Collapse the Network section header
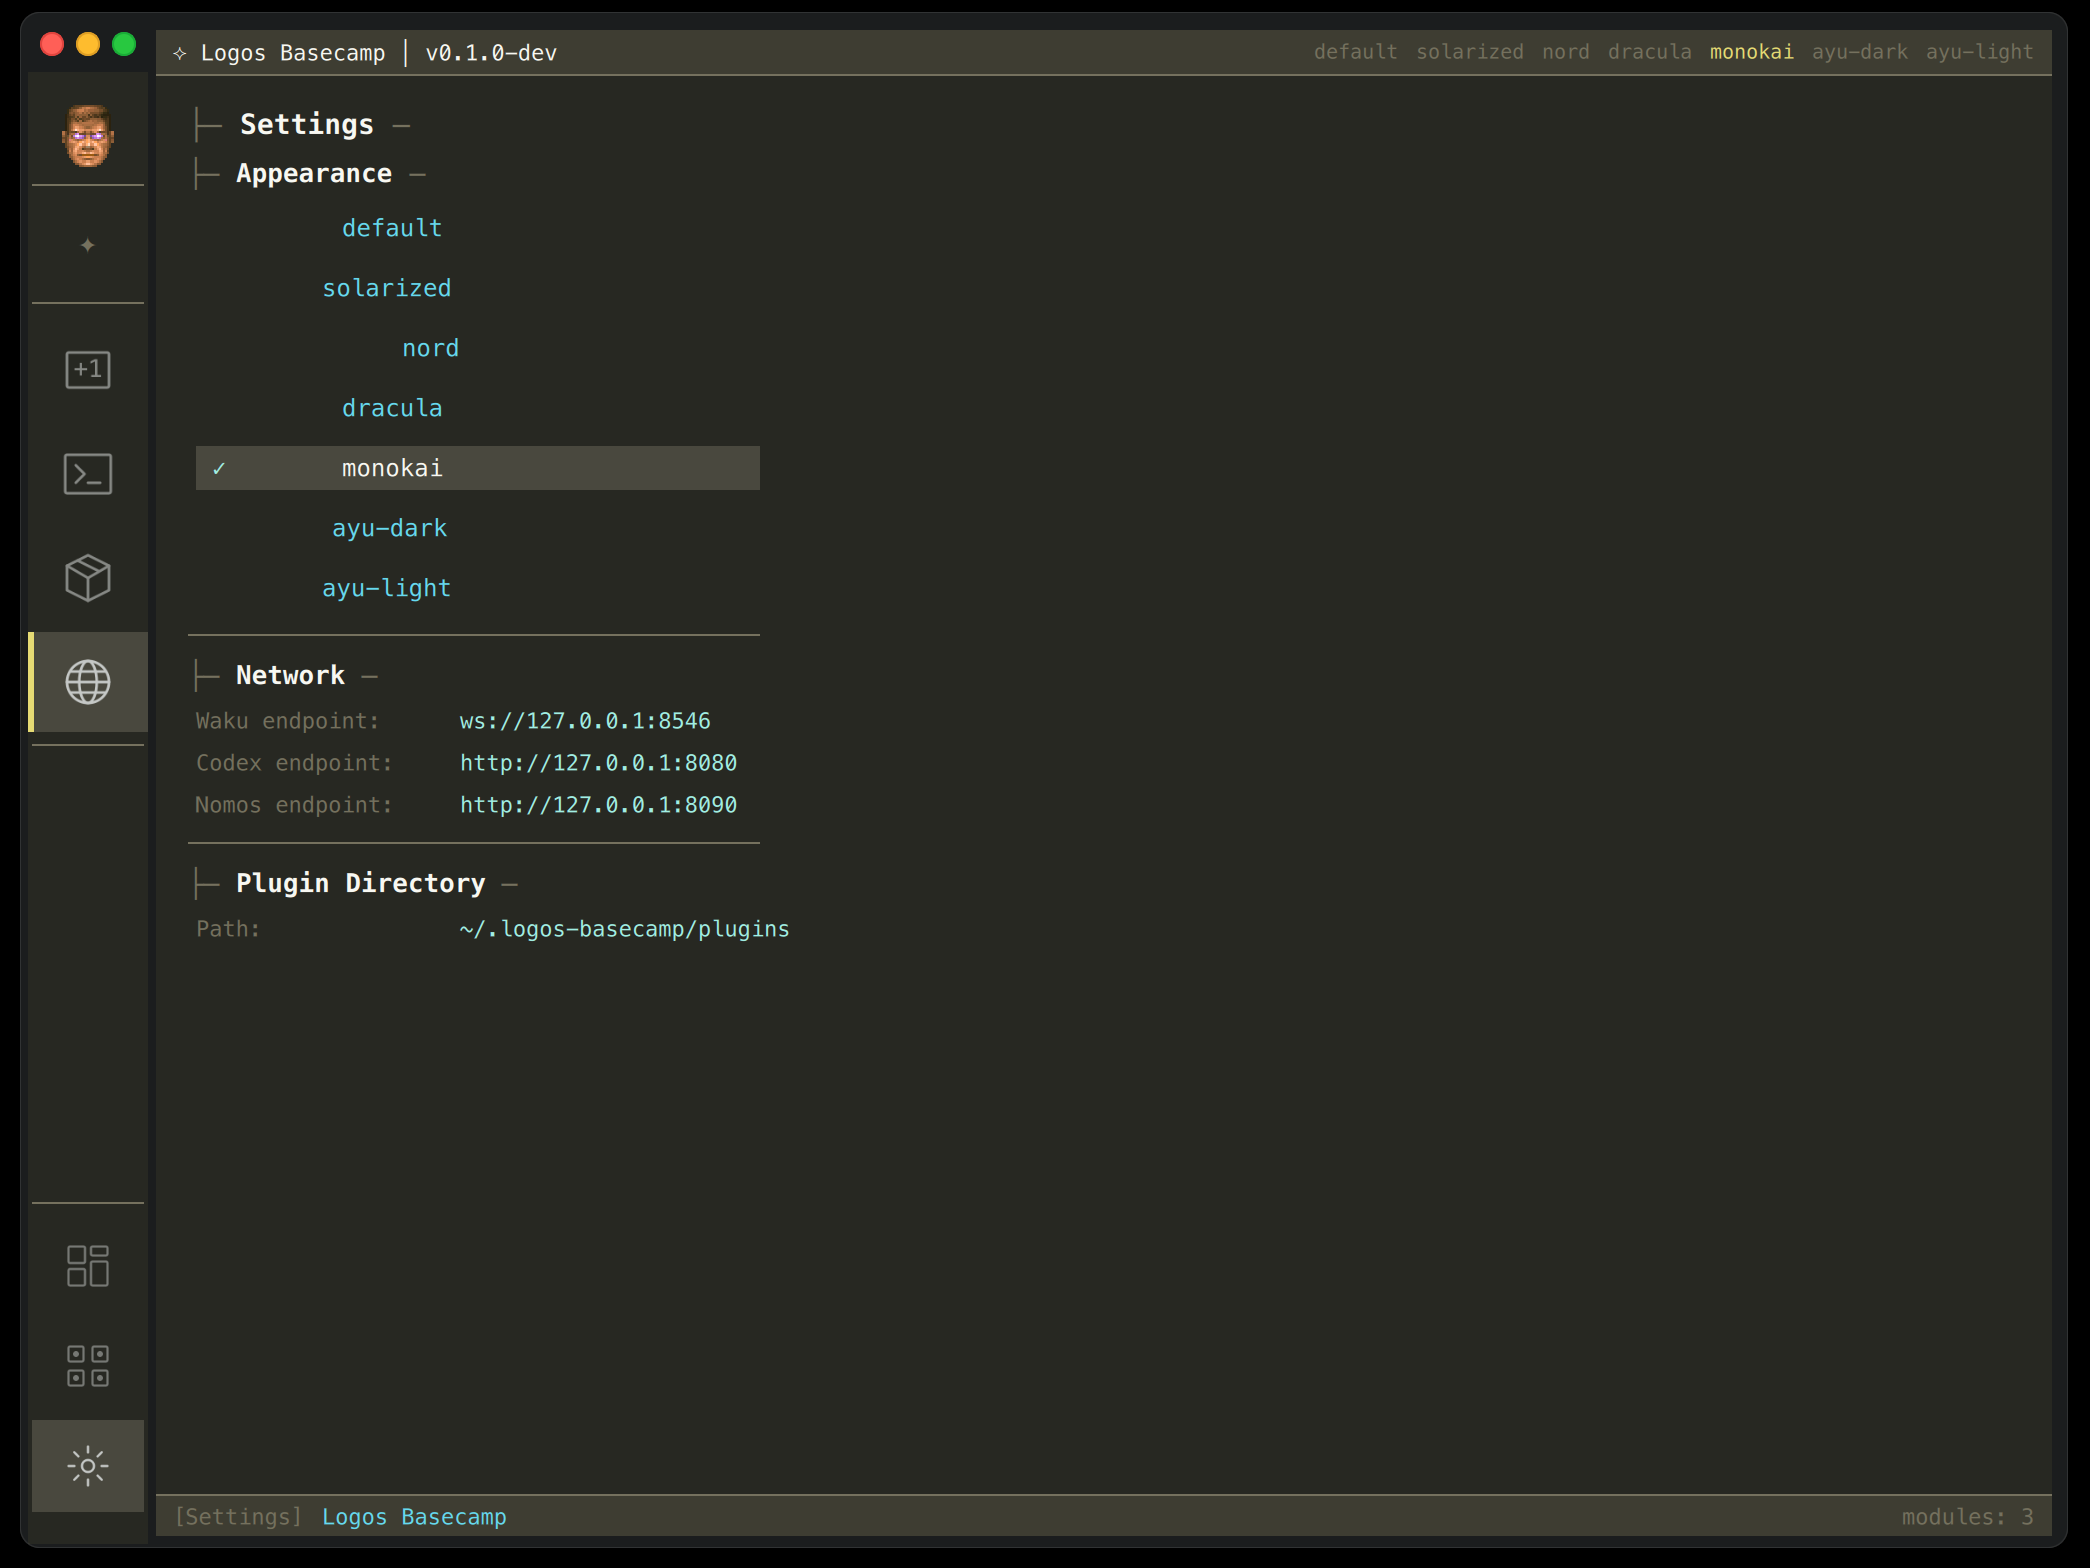 click(x=290, y=676)
